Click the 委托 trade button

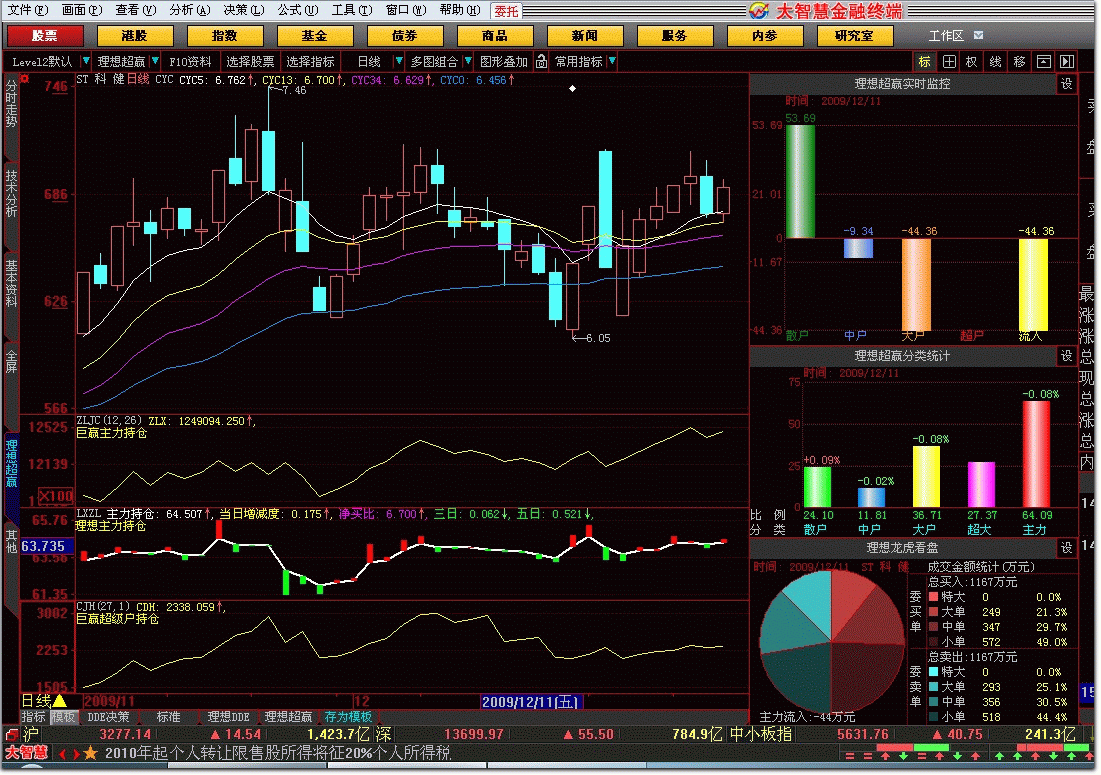click(x=506, y=11)
